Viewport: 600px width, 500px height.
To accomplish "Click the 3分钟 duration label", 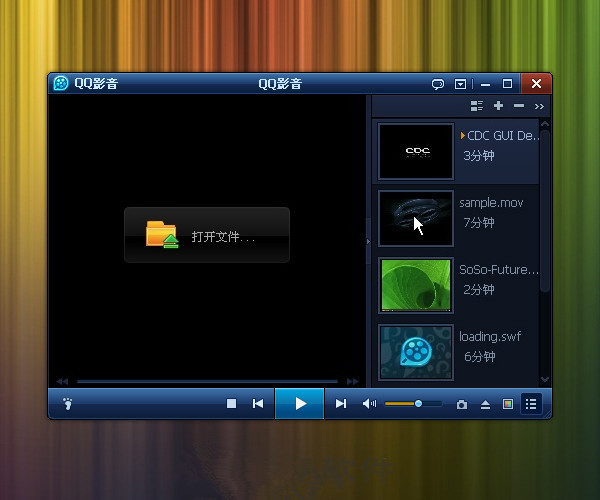I will click(479, 156).
